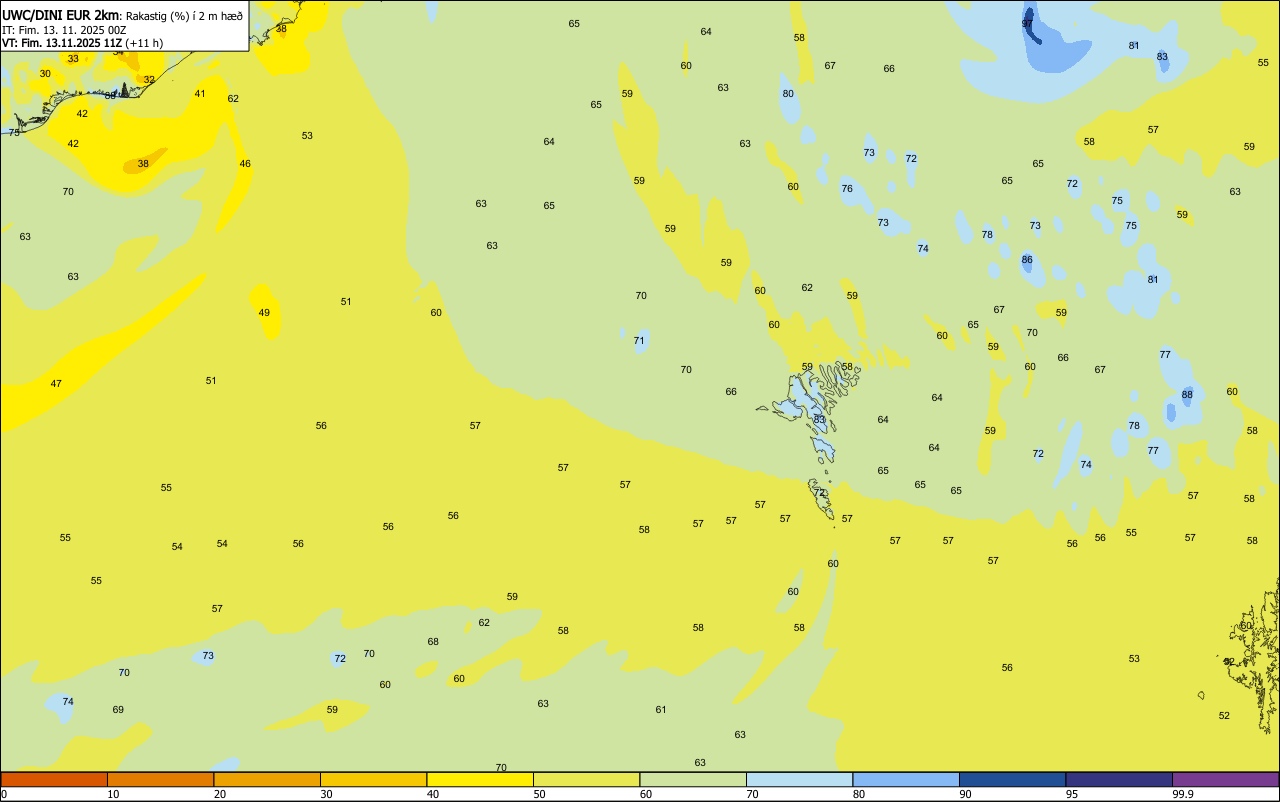Click the legend tick label 95
Screen dimensions: 1280x802
click(x=1072, y=794)
